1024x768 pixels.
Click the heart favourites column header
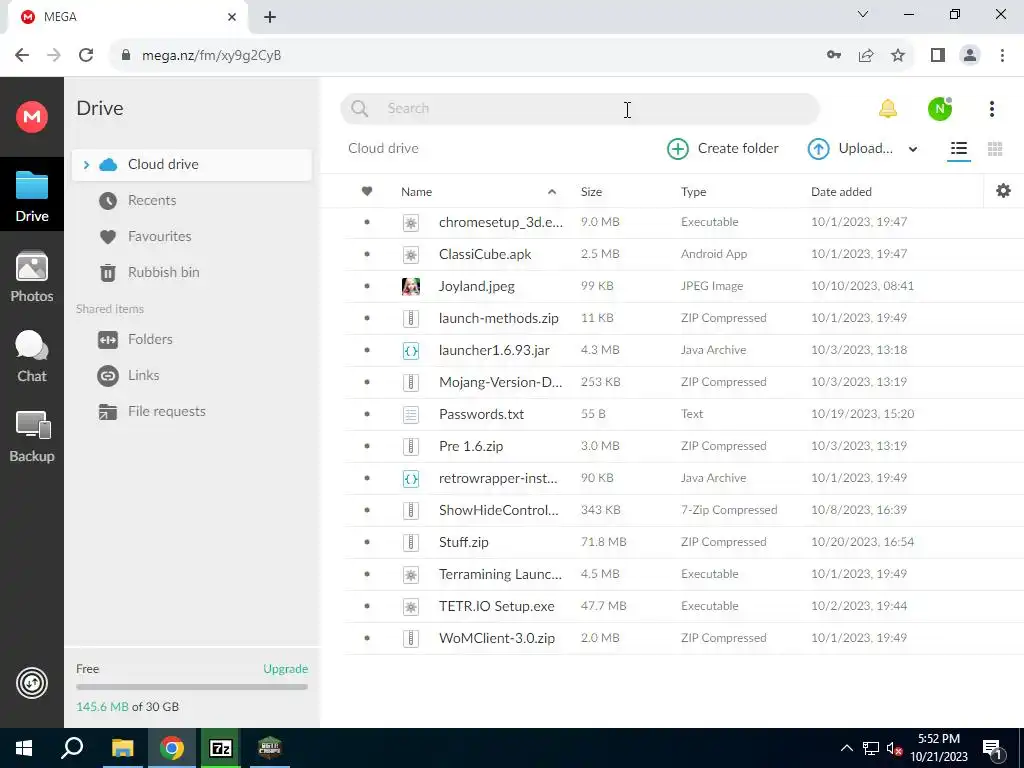367,191
